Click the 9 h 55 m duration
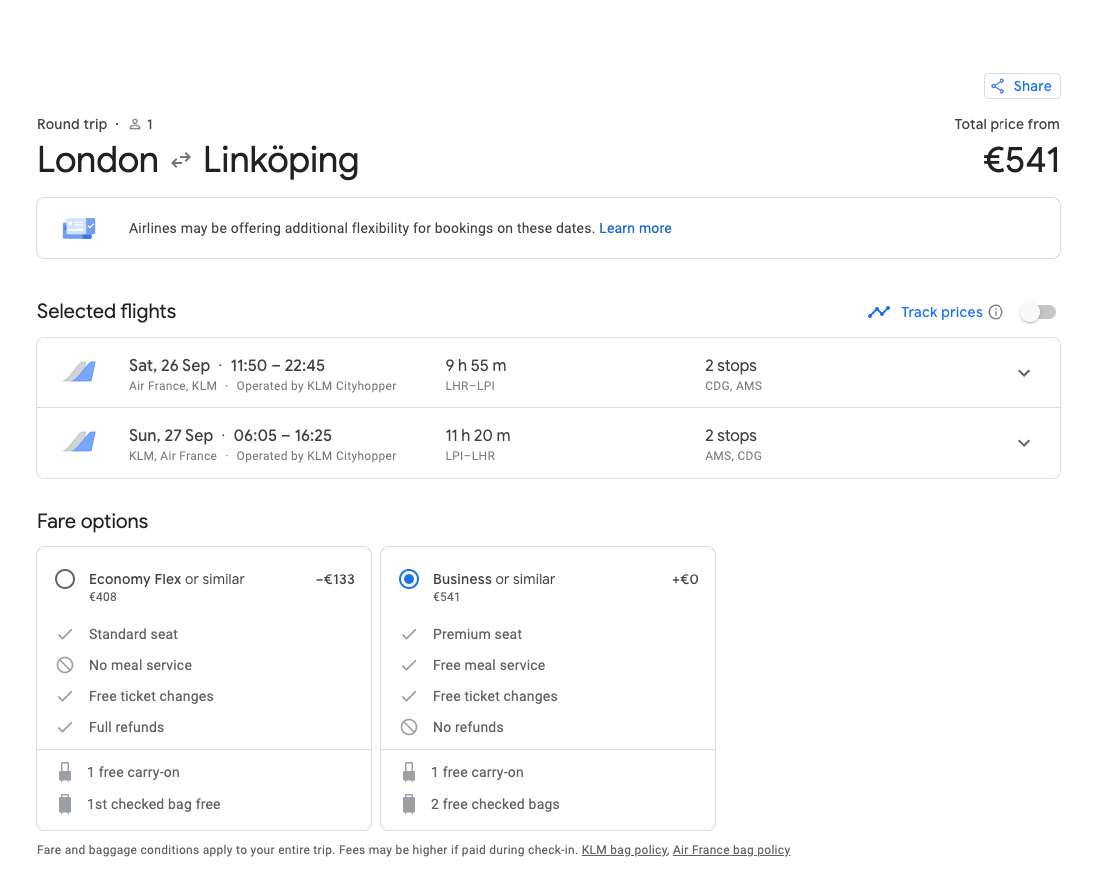The width and height of the screenshot is (1097, 873). [476, 365]
